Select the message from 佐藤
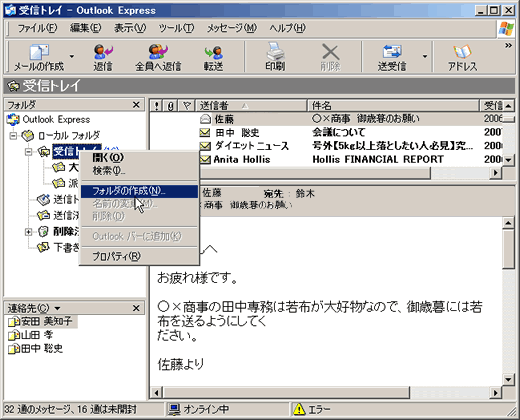This screenshot has height=420, width=520. 326,119
